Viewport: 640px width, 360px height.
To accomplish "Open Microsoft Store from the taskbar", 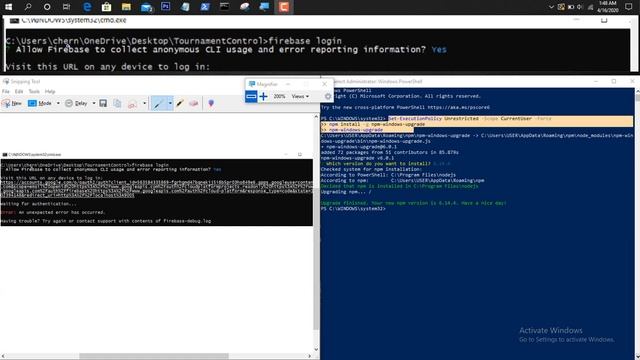I will [x=107, y=7].
